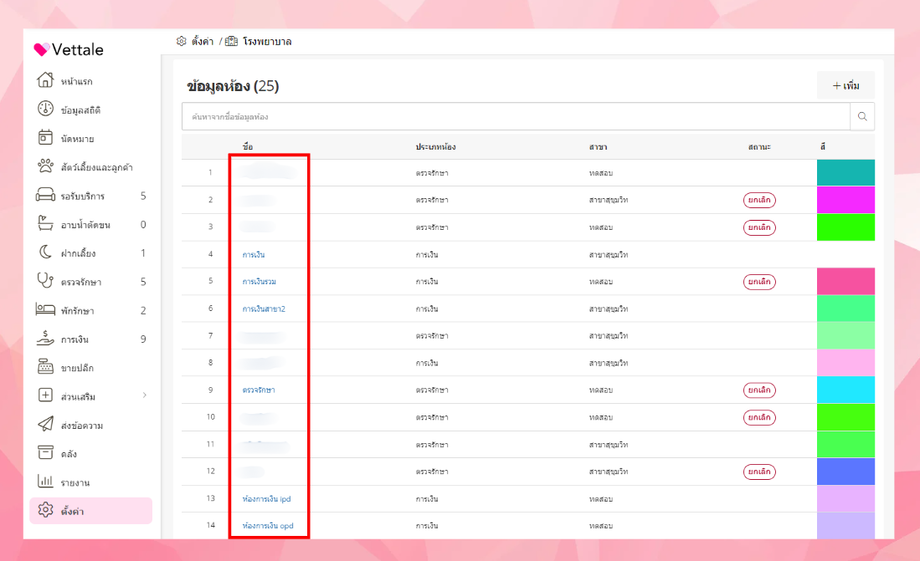Click the ยกเลิก badge in row 5
The height and width of the screenshot is (561, 920).
[759, 282]
